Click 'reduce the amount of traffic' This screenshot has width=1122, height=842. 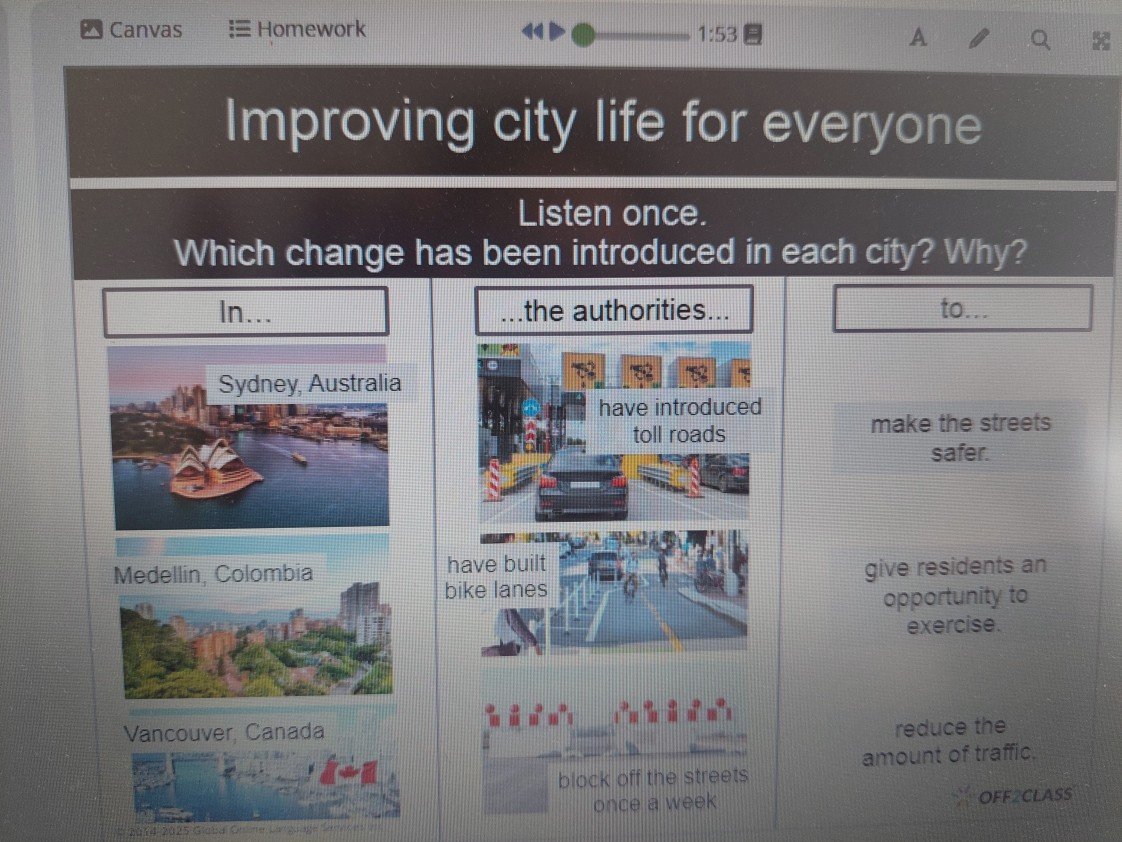(x=948, y=742)
